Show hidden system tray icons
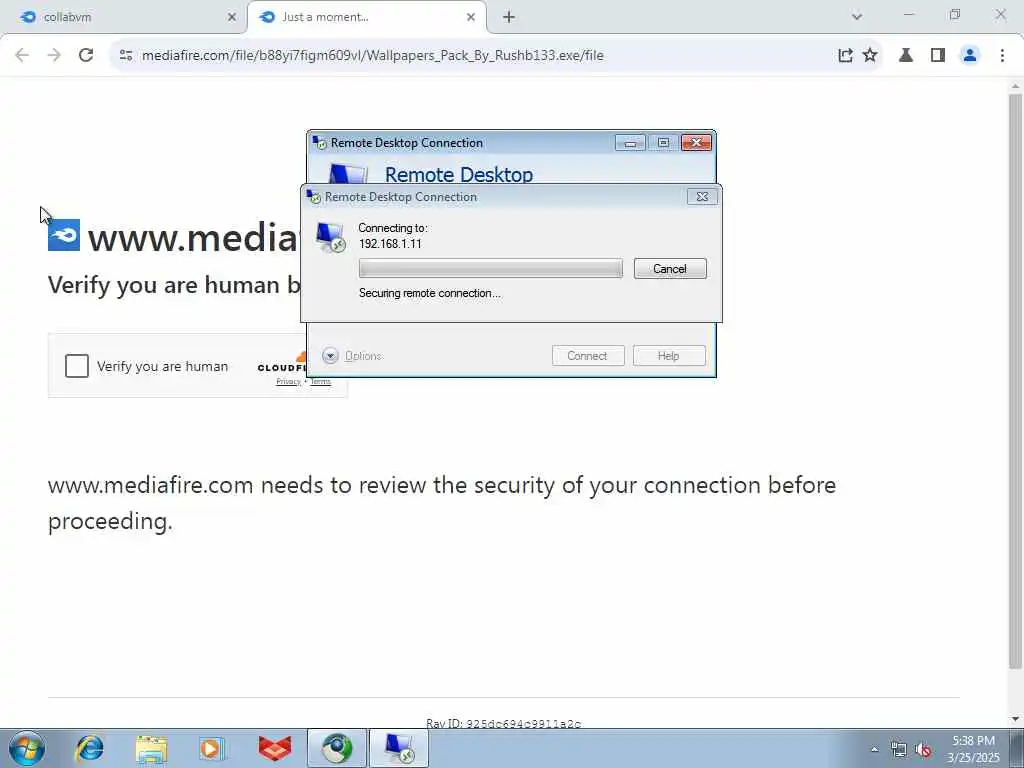The height and width of the screenshot is (768, 1024). point(874,750)
